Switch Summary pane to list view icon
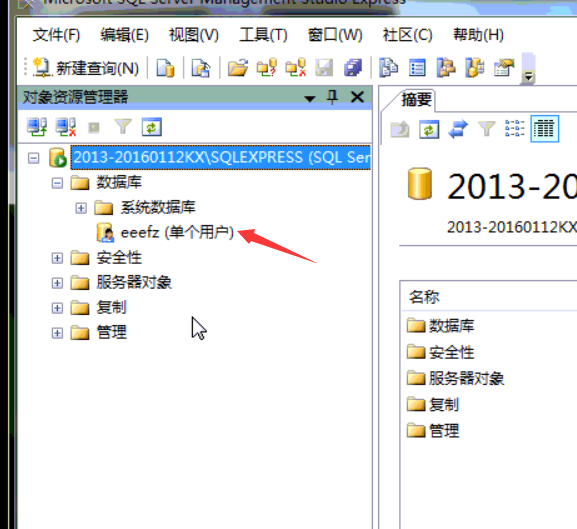 514,128
